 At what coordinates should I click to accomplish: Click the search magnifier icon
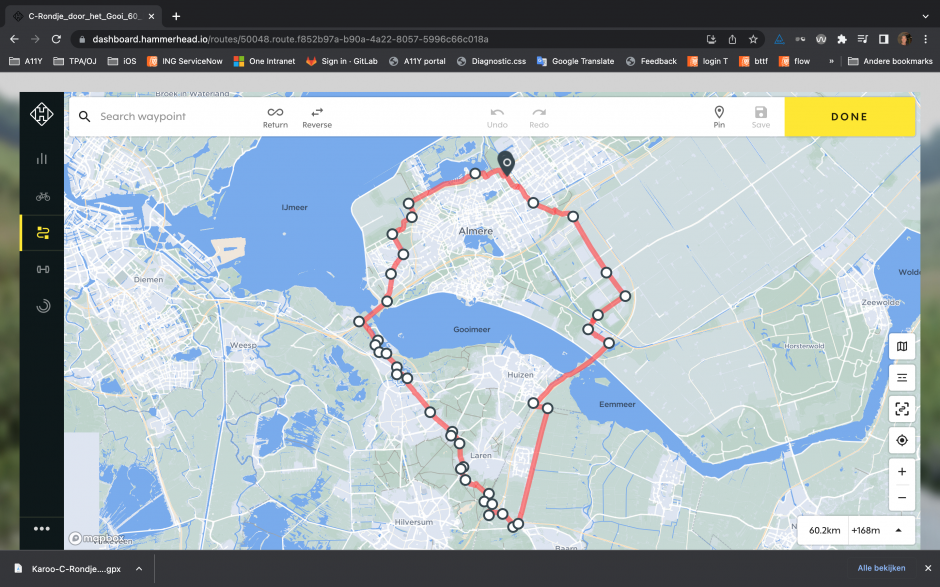coord(85,116)
